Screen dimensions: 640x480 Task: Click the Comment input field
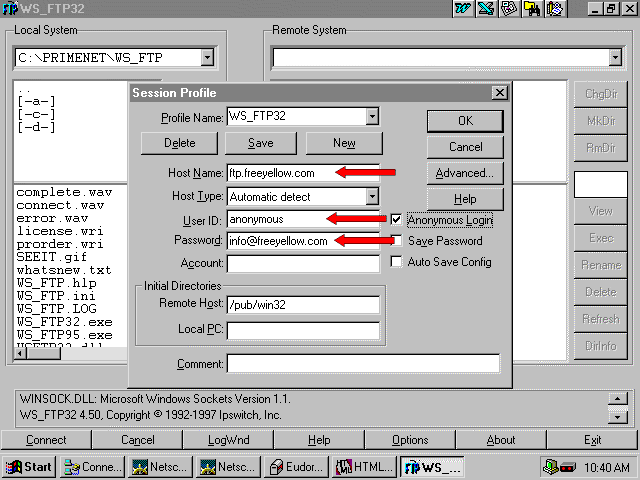pos(363,363)
